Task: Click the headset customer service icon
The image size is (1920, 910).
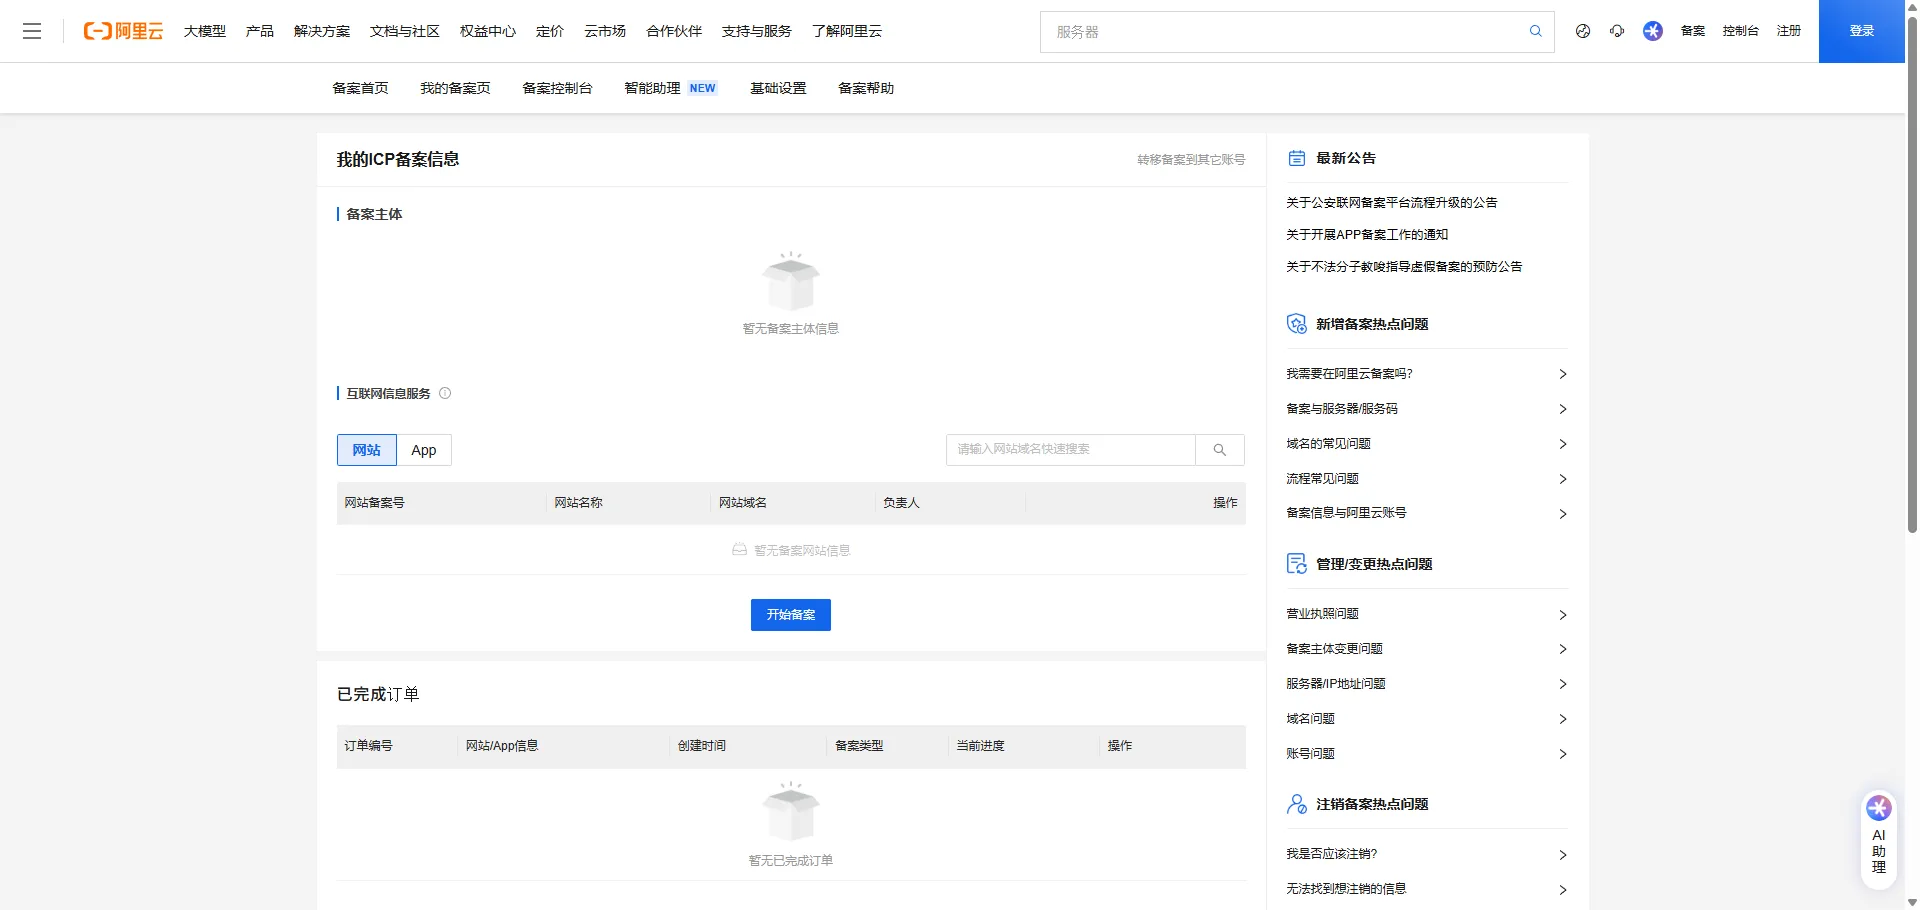Action: click(x=1617, y=31)
